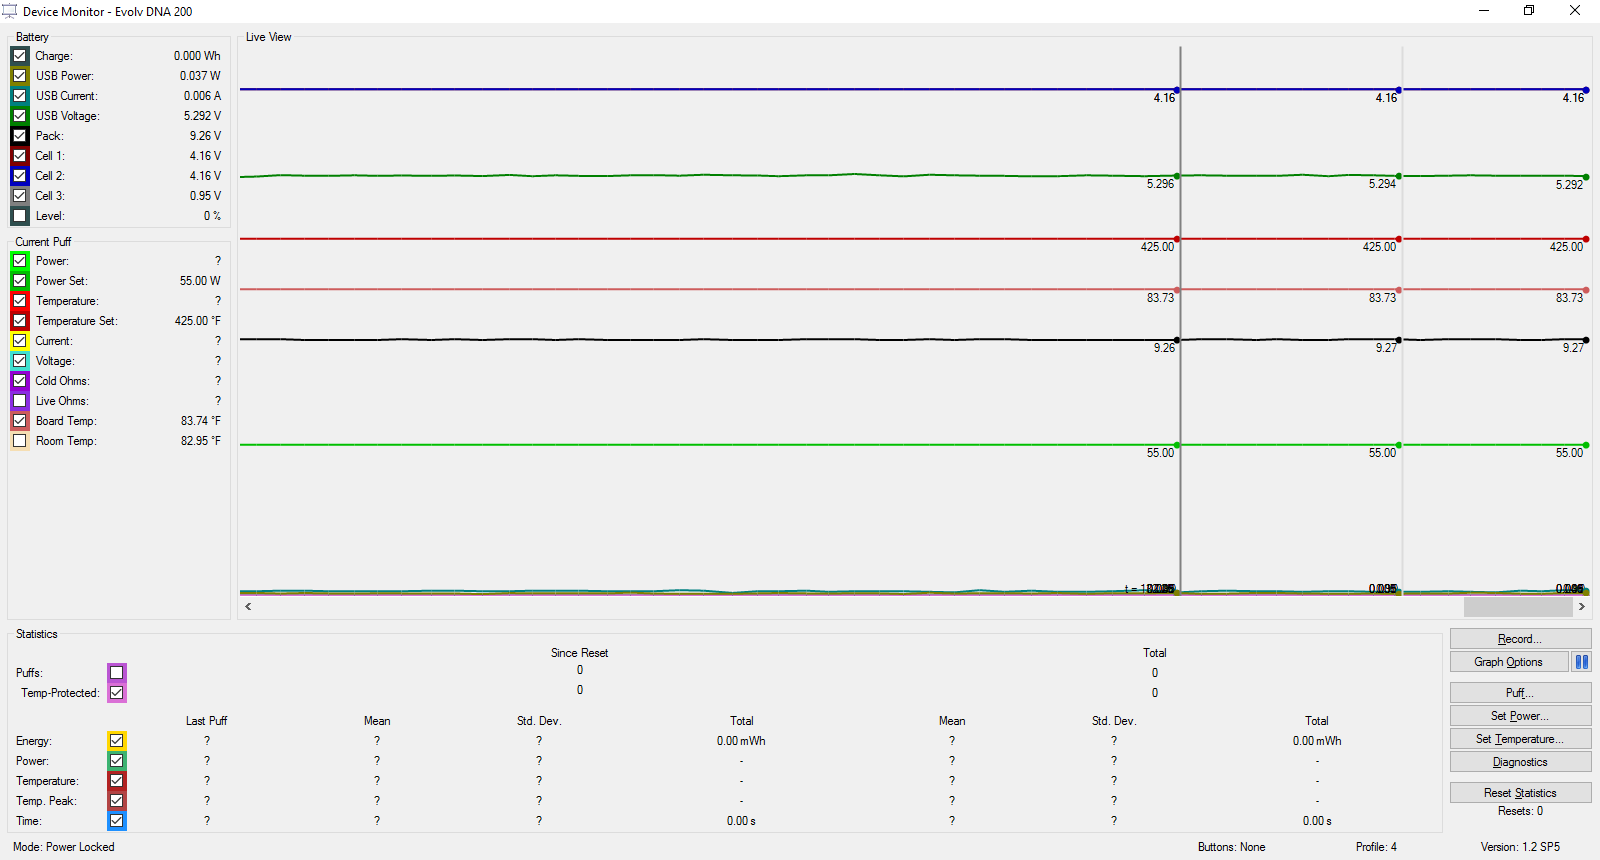This screenshot has height=860, width=1600.
Task: Enable the Live Ohms checkbox
Action: pos(20,401)
